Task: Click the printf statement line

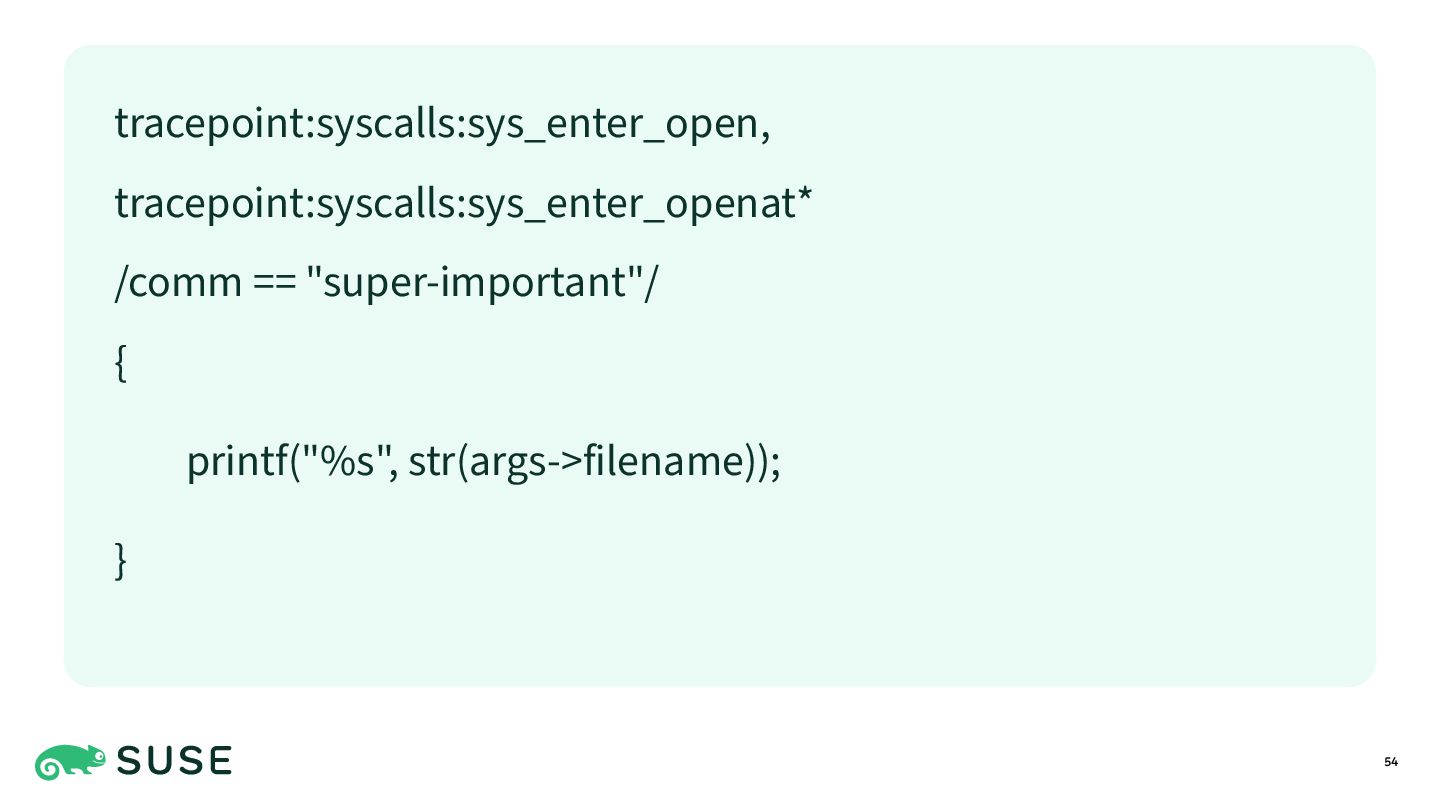Action: pos(483,462)
